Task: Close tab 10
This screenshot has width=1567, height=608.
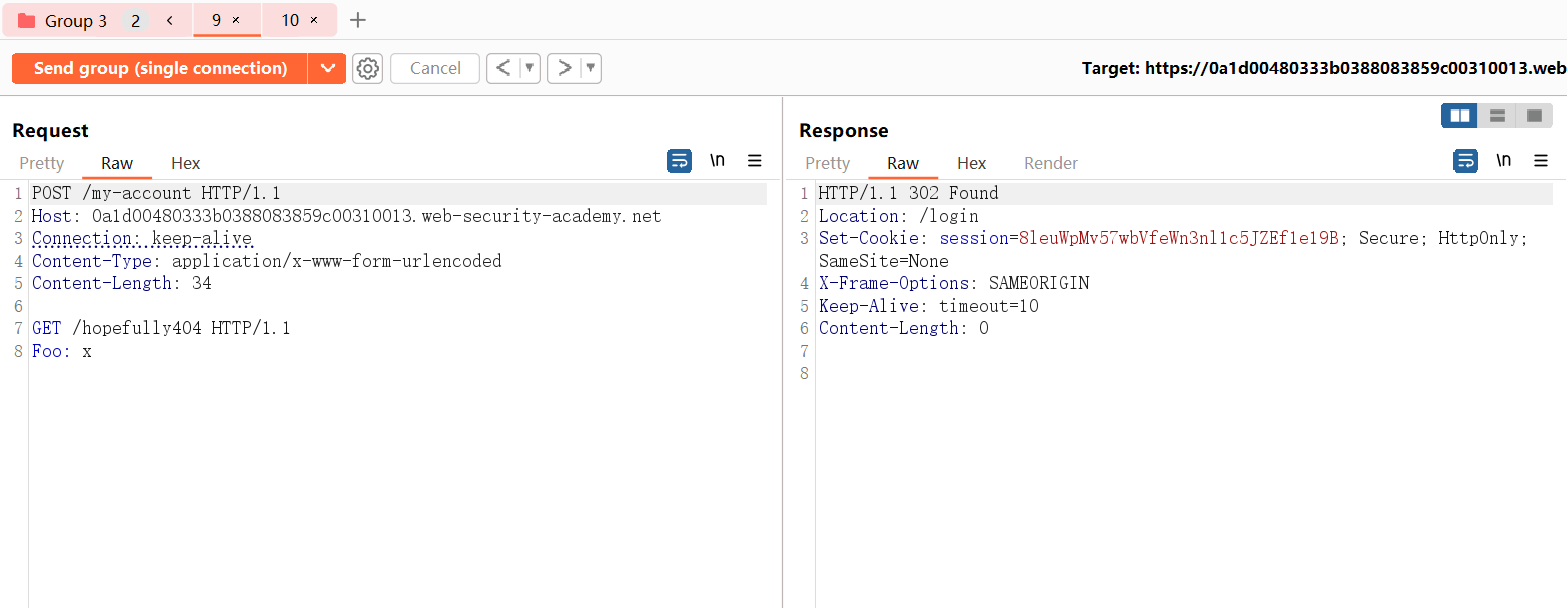Action: pos(314,20)
